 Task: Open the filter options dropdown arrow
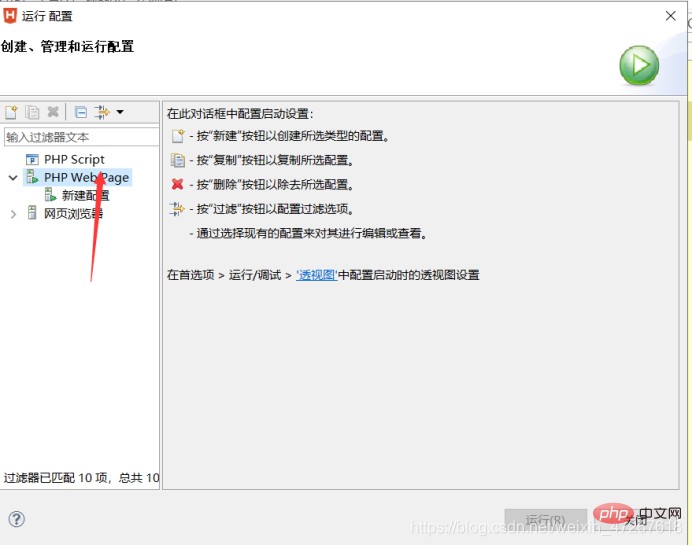120,112
